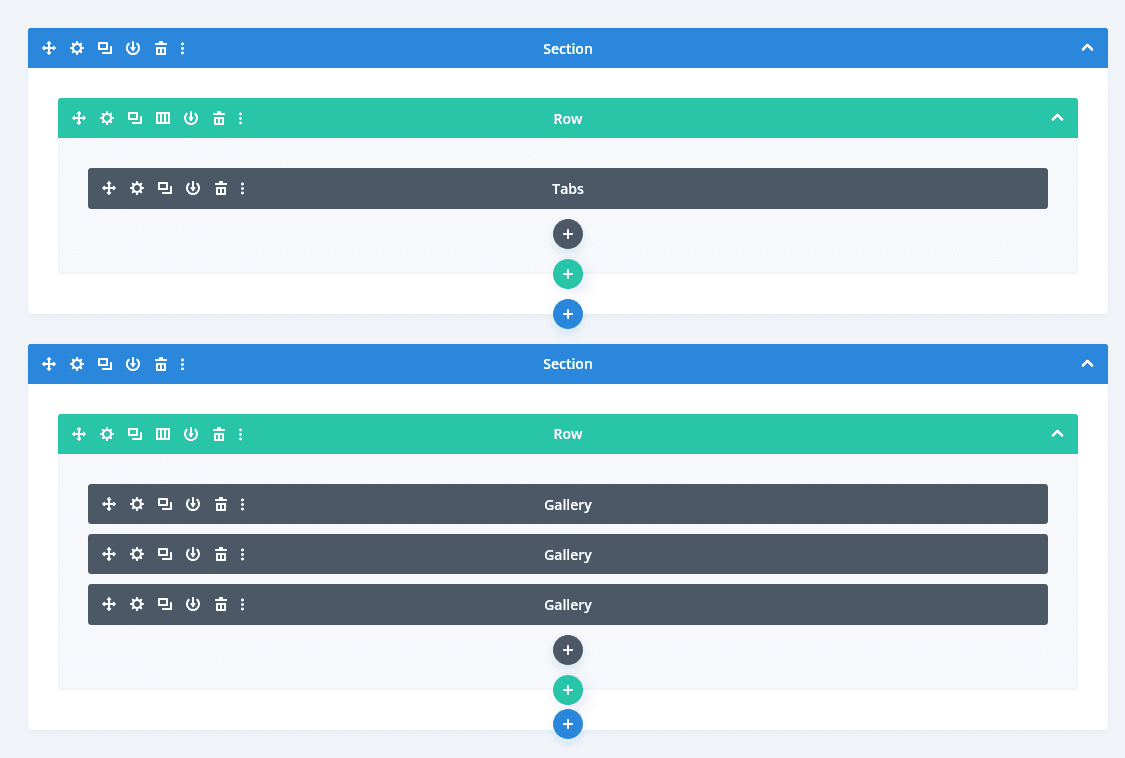Save the second Gallery module to library
1125x758 pixels.
(x=193, y=554)
